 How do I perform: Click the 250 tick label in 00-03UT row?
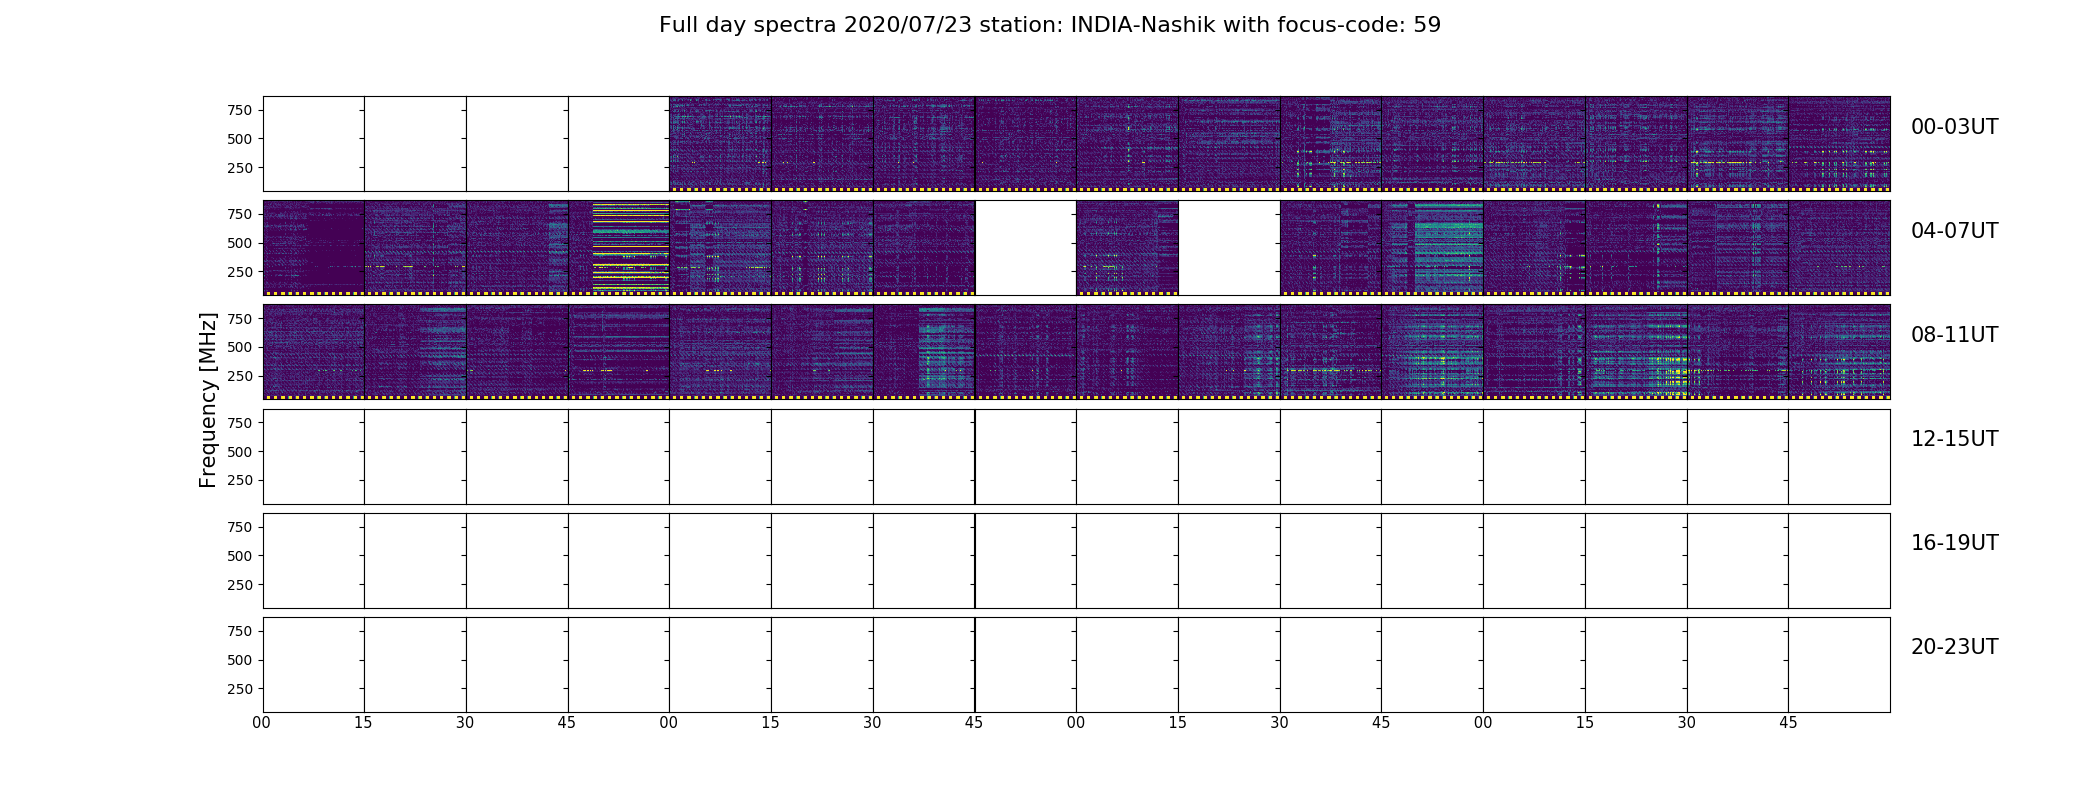pyautogui.click(x=240, y=168)
